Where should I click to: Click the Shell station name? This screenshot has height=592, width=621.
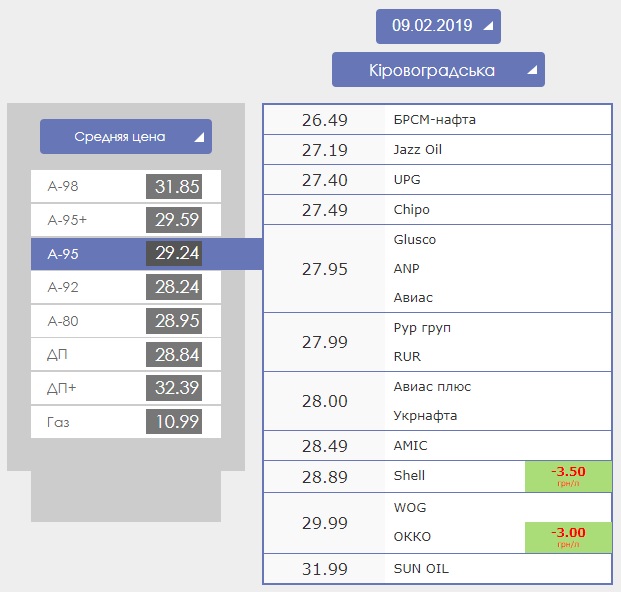pyautogui.click(x=409, y=476)
